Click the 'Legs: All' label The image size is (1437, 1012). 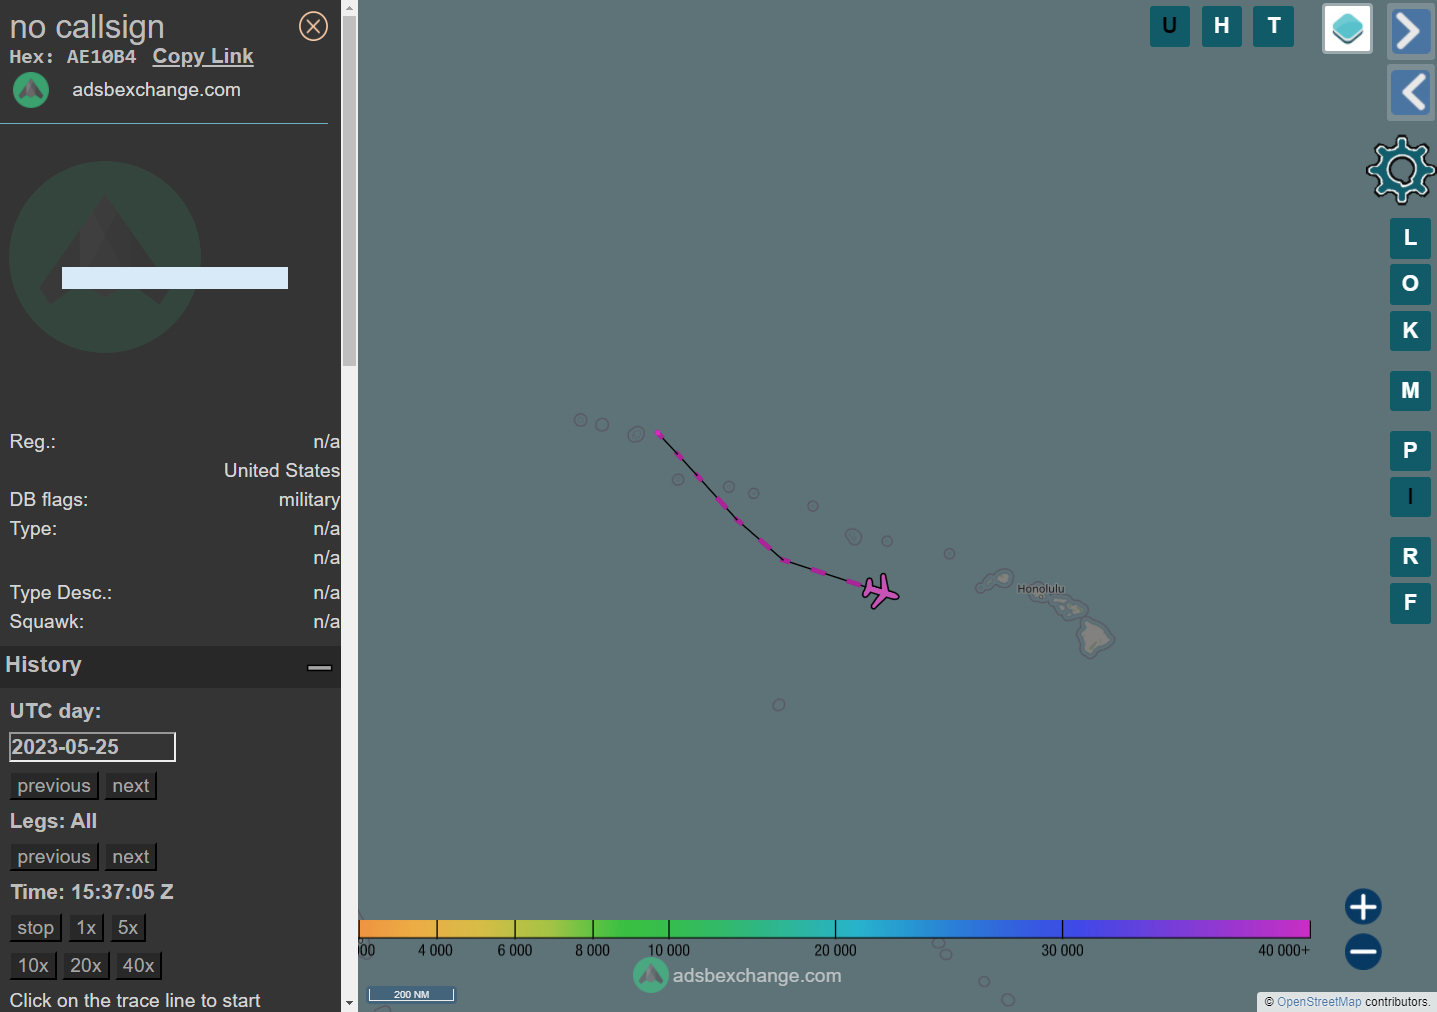click(x=53, y=821)
